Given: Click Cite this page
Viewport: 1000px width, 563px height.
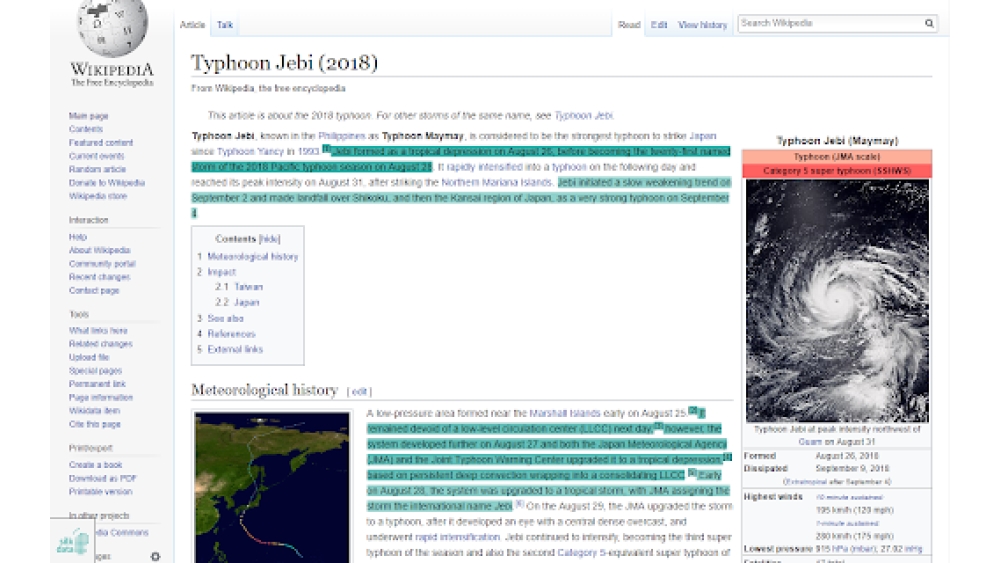Looking at the screenshot, I should (x=94, y=425).
